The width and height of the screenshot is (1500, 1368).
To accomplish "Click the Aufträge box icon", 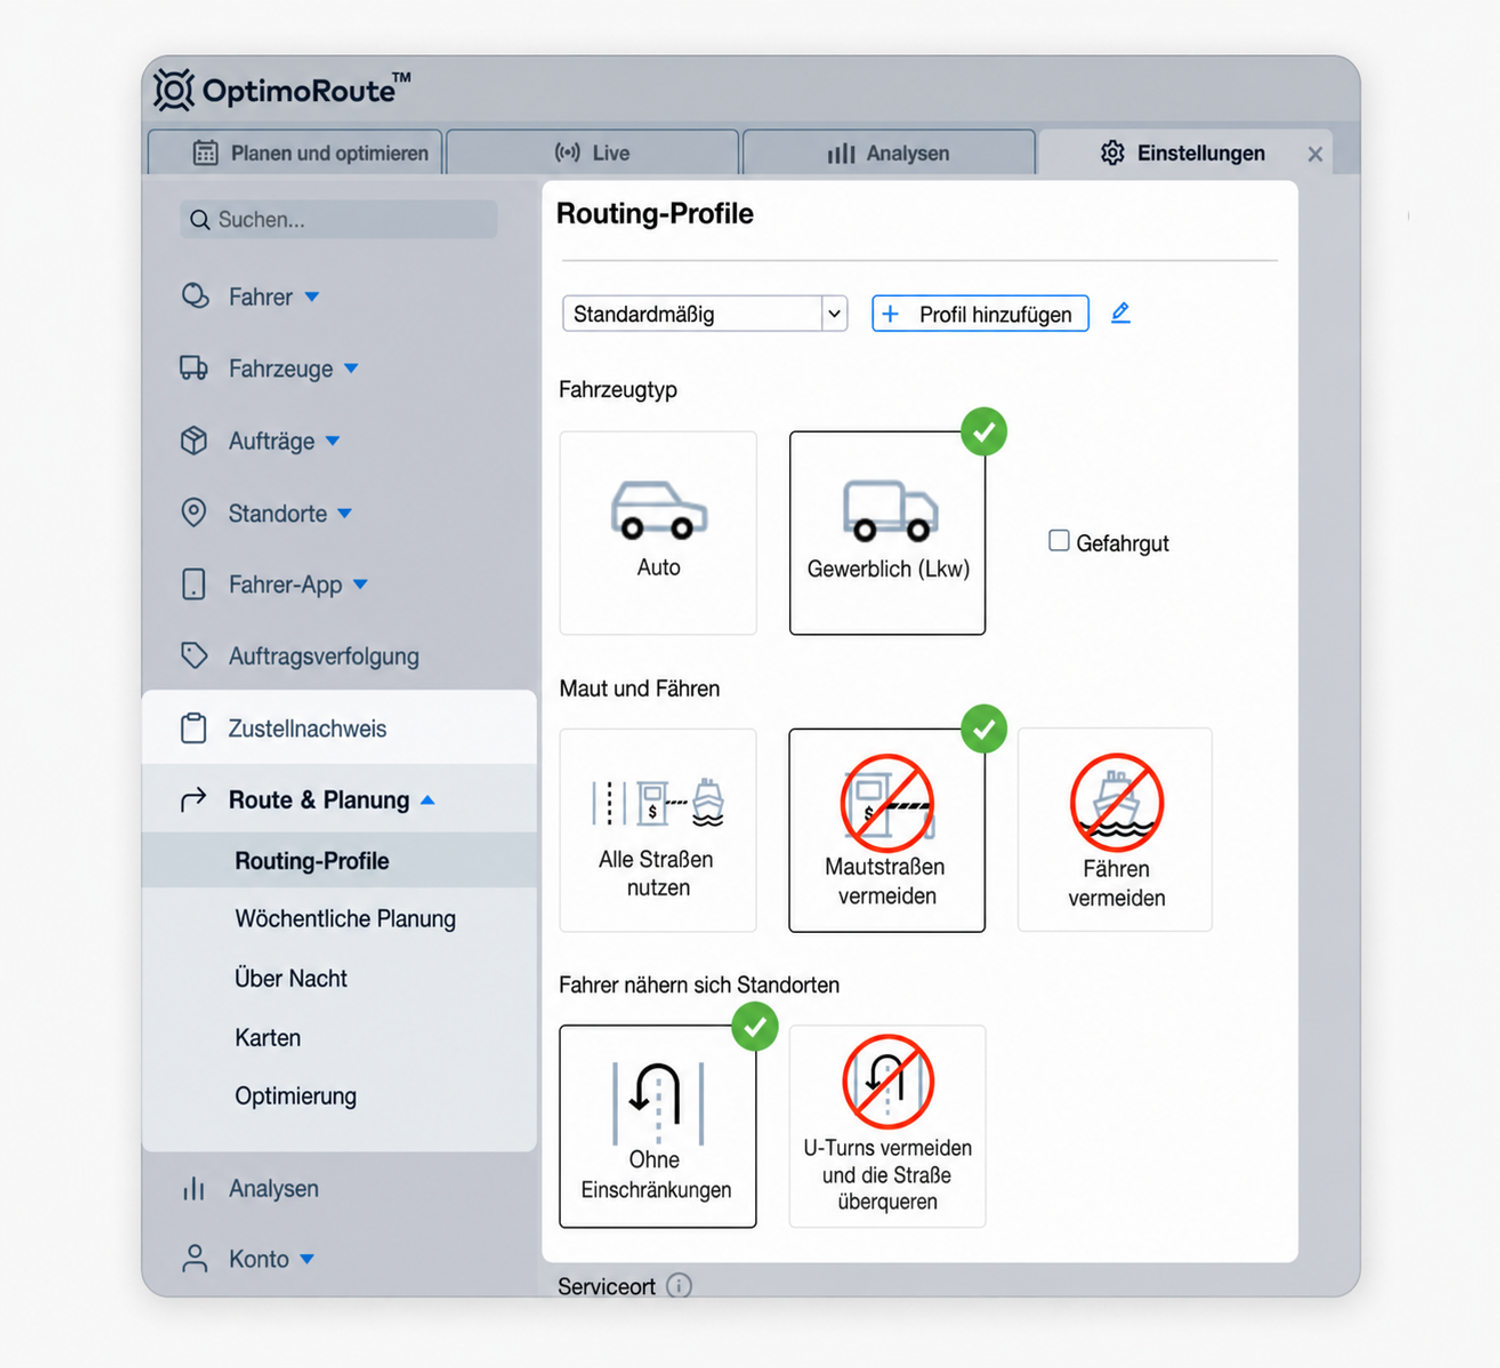I will tap(194, 440).
